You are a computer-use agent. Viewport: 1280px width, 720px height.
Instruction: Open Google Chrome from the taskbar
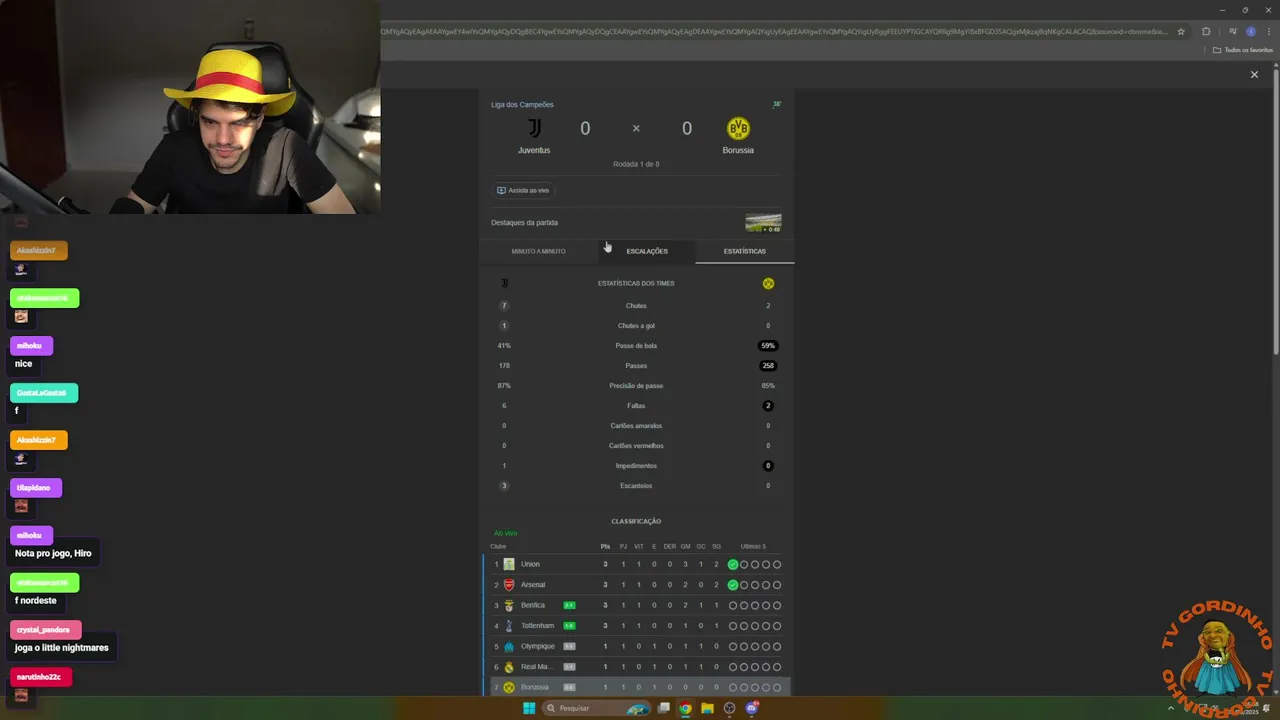pos(685,708)
